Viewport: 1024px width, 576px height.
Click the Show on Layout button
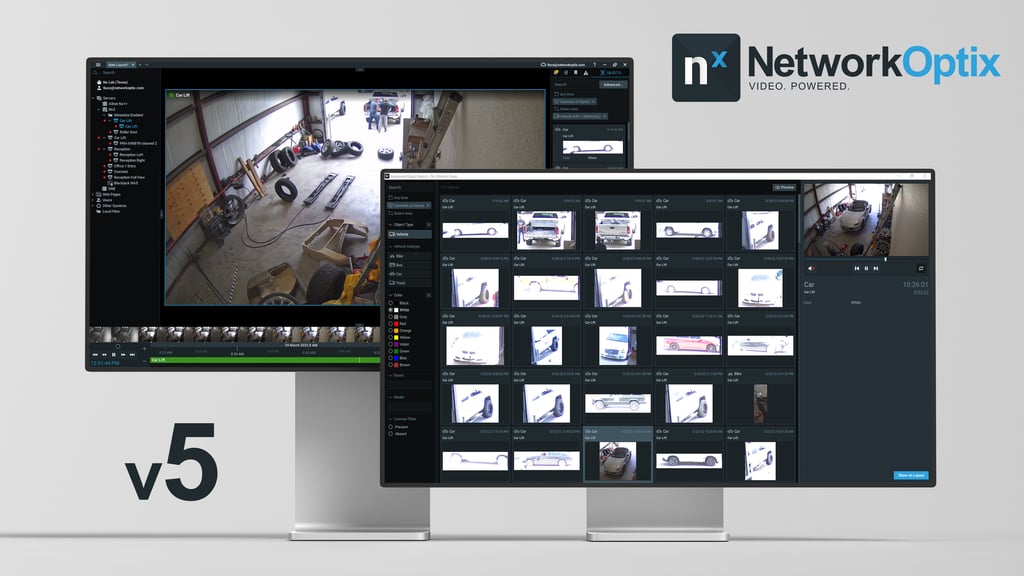[910, 475]
